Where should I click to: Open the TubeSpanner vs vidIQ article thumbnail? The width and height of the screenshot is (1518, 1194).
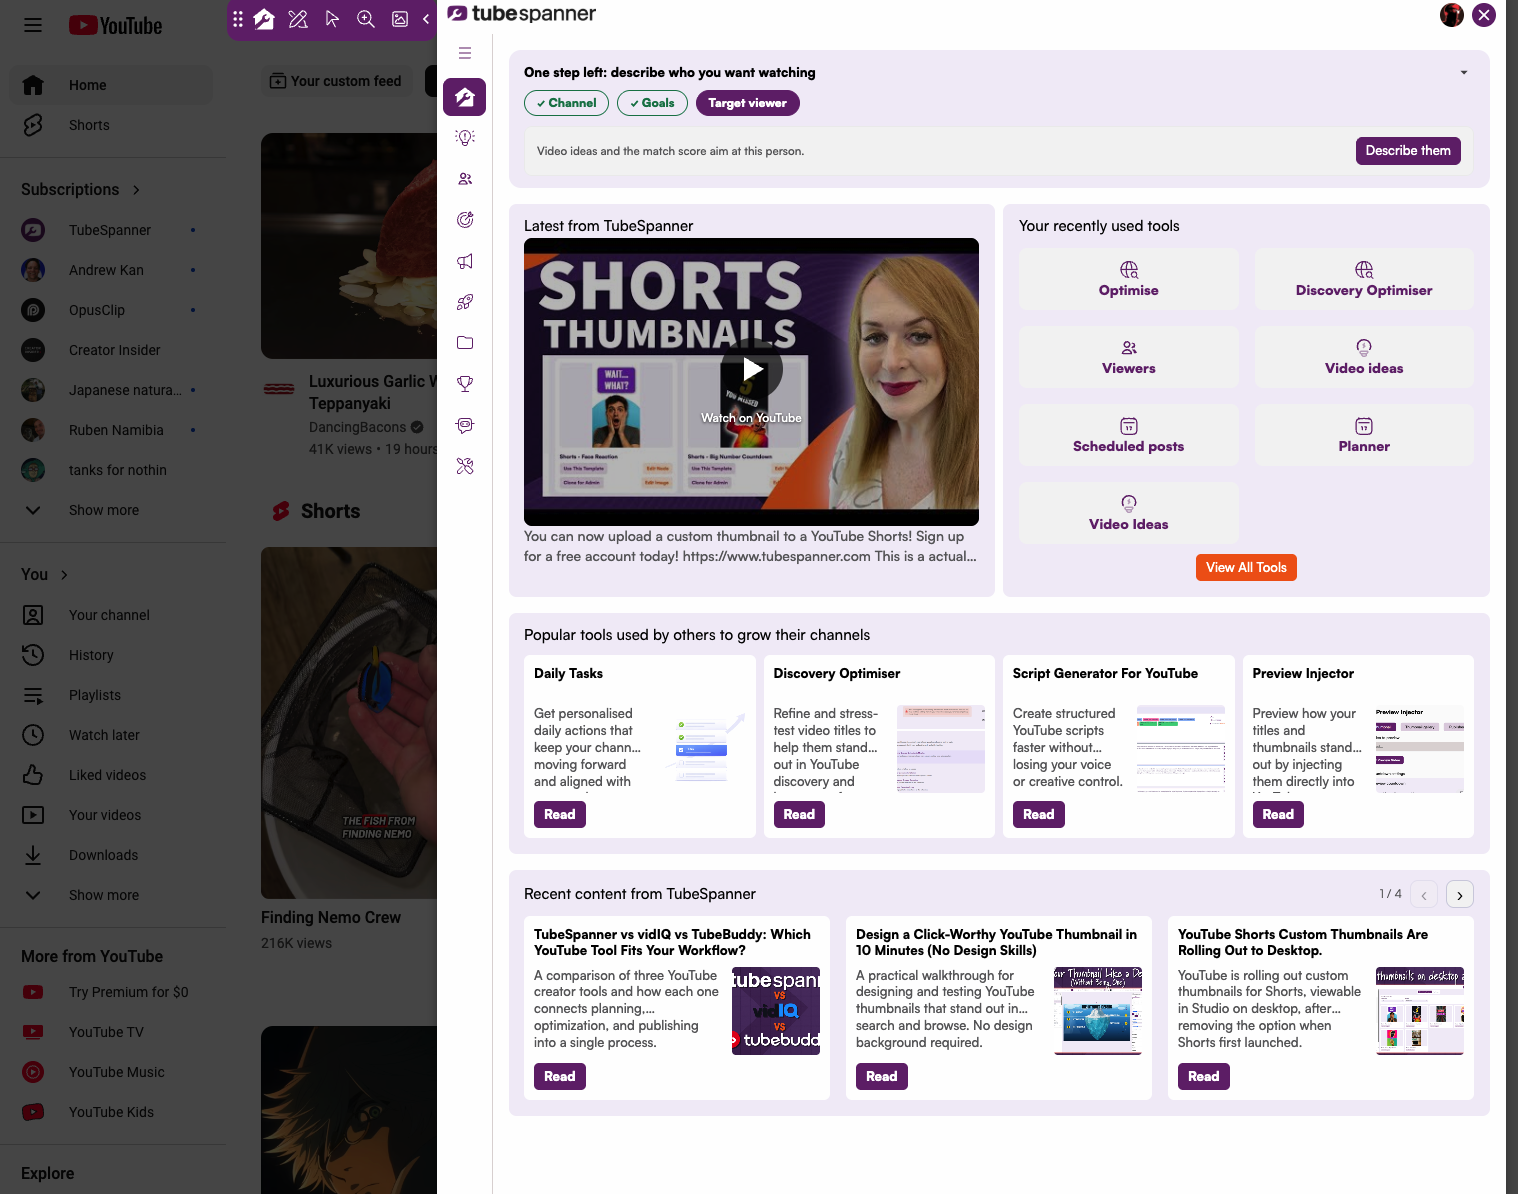[776, 1011]
